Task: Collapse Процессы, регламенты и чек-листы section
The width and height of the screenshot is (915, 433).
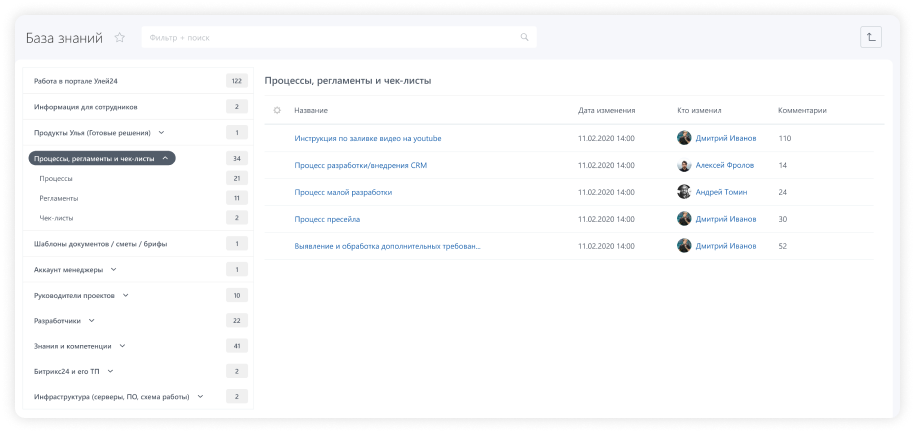Action: tap(165, 158)
